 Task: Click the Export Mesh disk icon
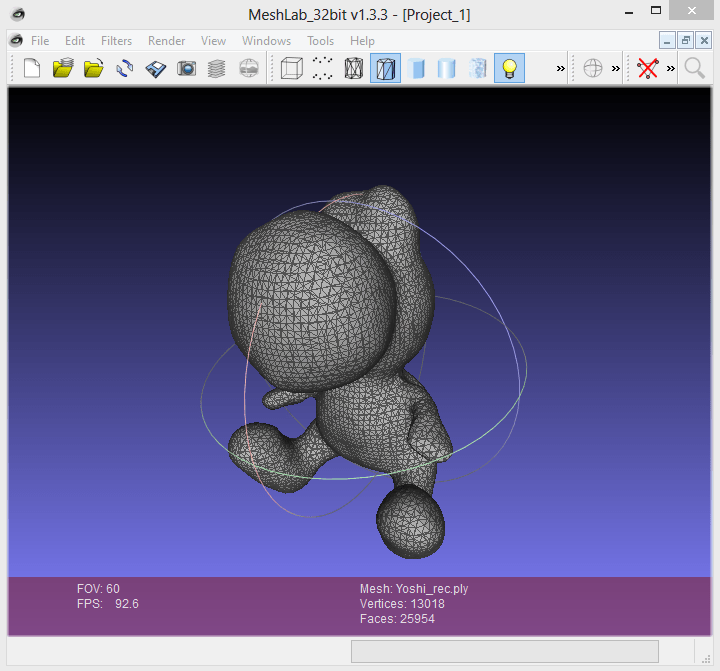156,69
